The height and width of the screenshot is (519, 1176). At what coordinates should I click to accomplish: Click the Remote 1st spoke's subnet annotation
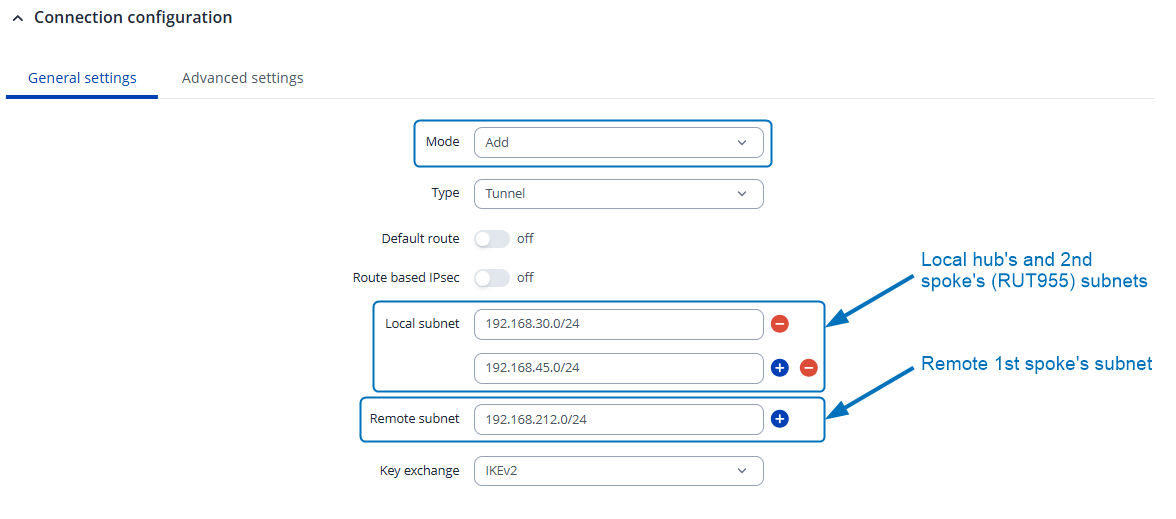[1036, 364]
